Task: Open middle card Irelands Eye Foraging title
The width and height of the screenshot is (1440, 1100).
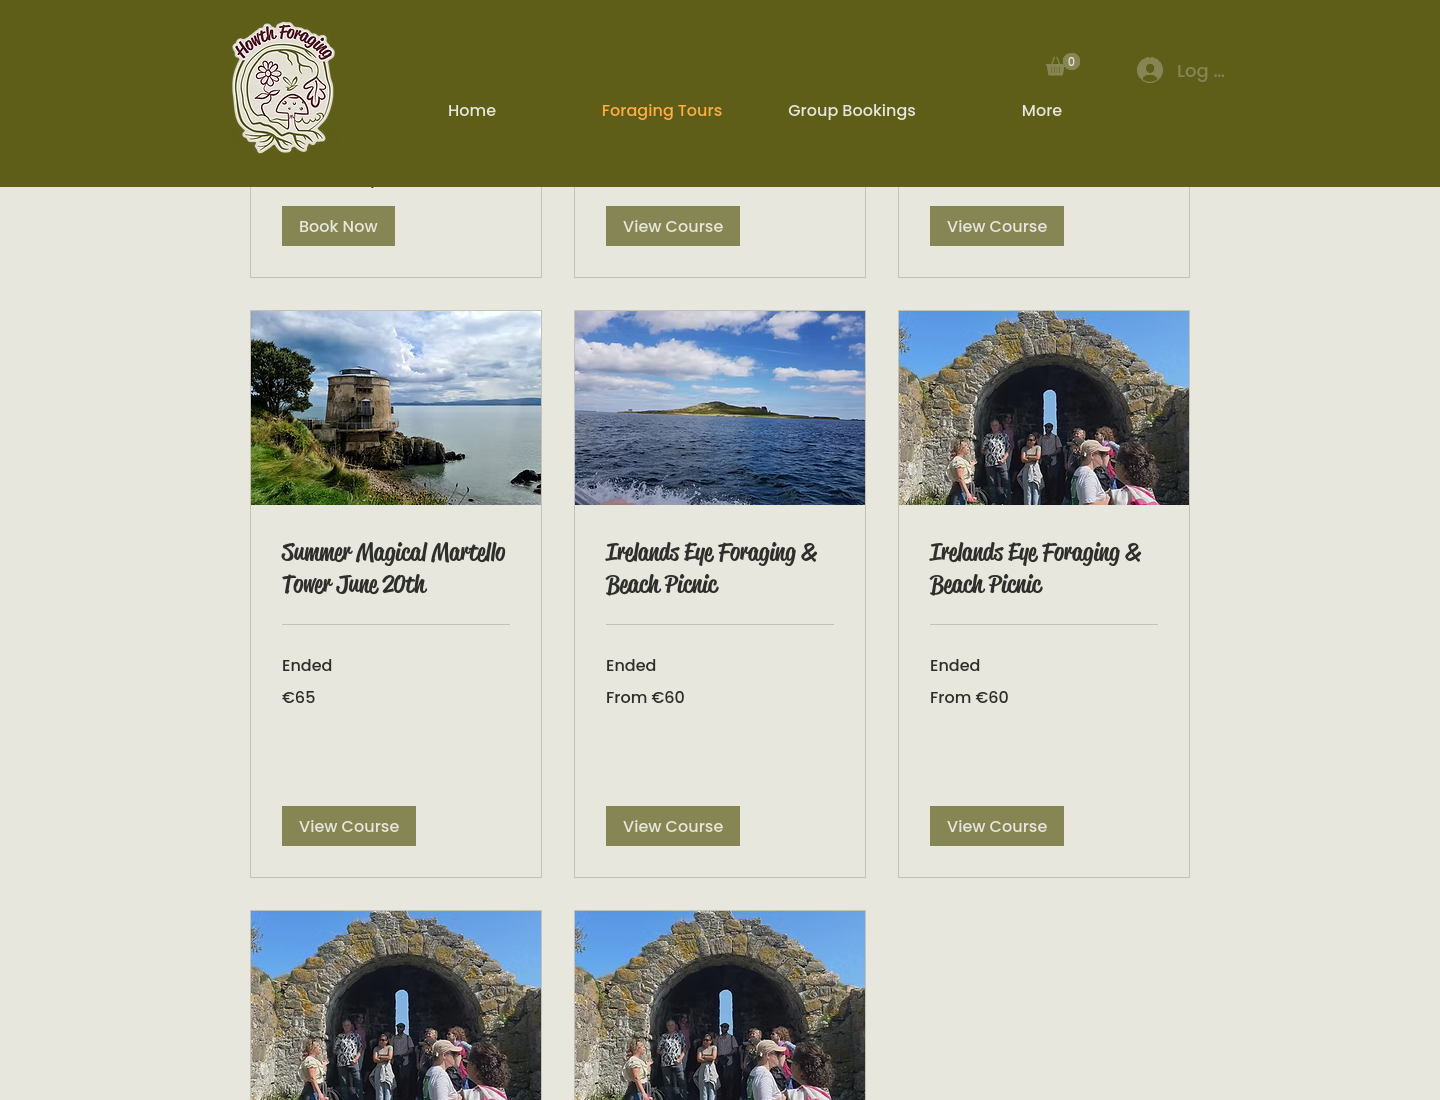Action: click(x=712, y=568)
